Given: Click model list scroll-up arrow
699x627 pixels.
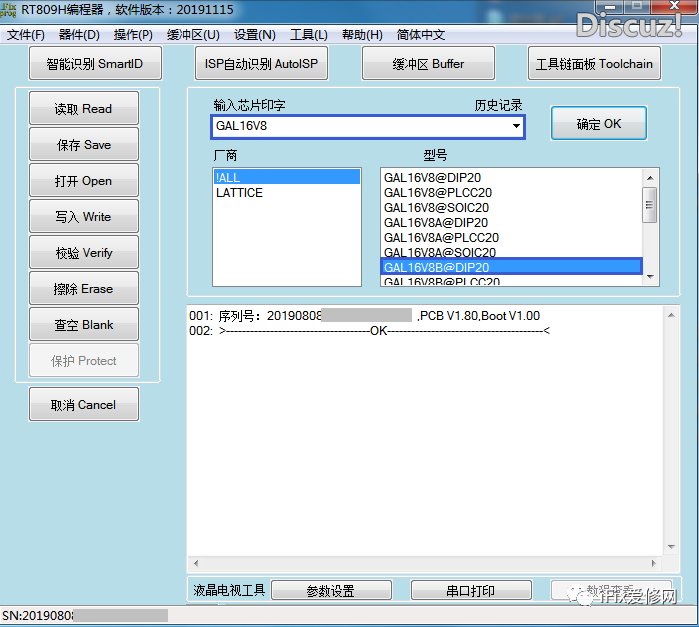Looking at the screenshot, I should pos(650,177).
